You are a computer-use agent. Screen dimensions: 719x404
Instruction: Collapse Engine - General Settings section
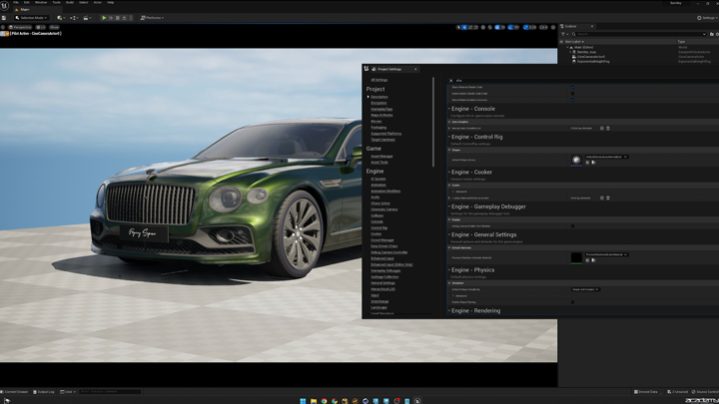pos(449,235)
